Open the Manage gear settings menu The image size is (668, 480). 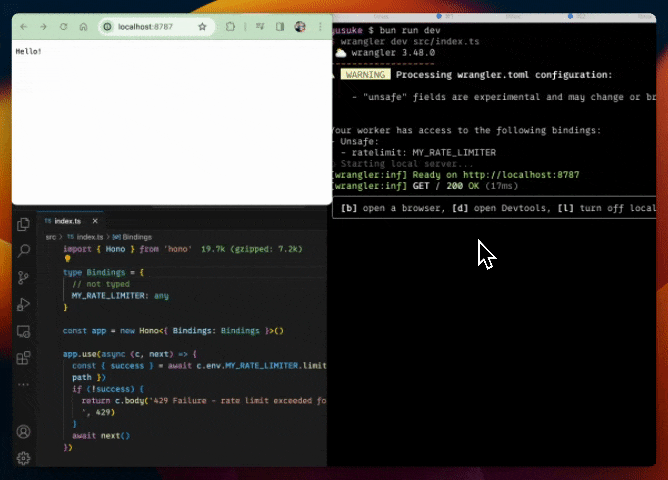click(x=23, y=457)
